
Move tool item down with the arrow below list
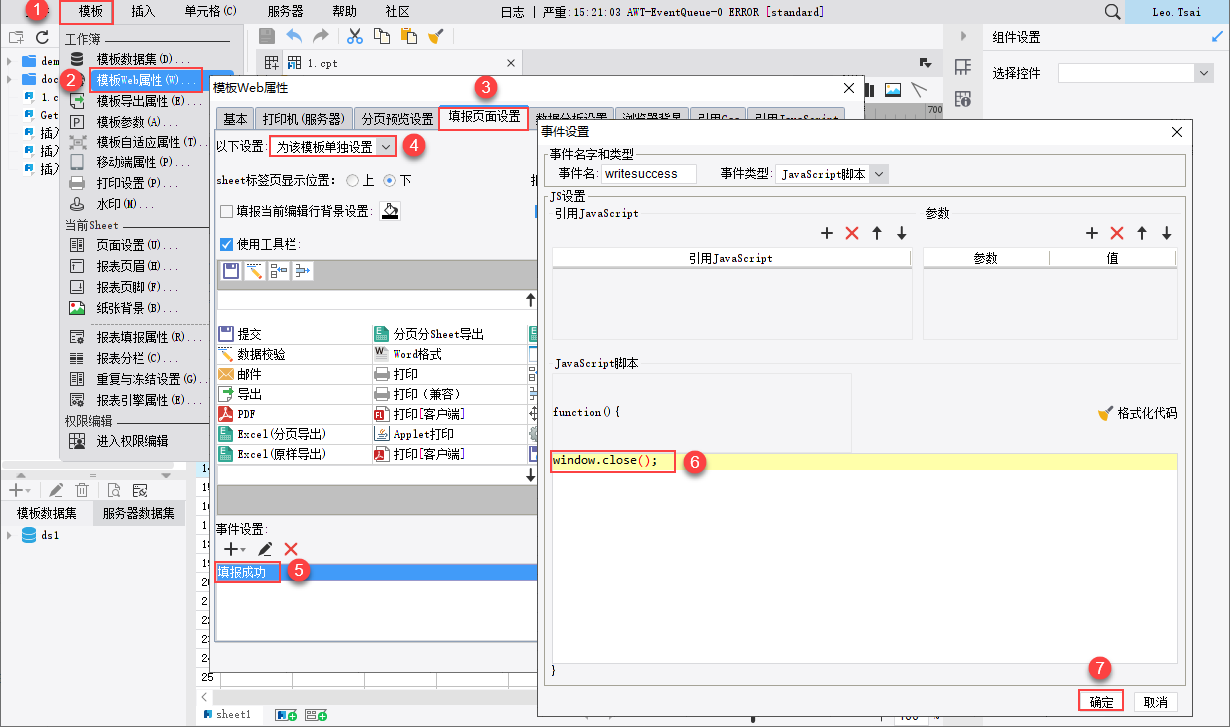pyautogui.click(x=531, y=476)
